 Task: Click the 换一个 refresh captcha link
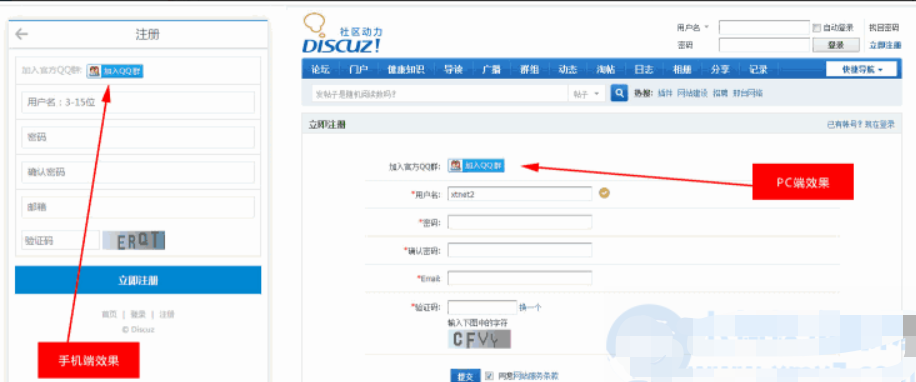click(530, 307)
